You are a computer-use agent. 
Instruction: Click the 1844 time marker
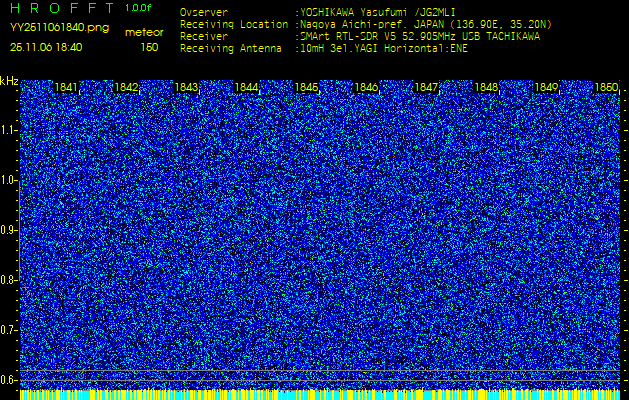pyautogui.click(x=246, y=87)
